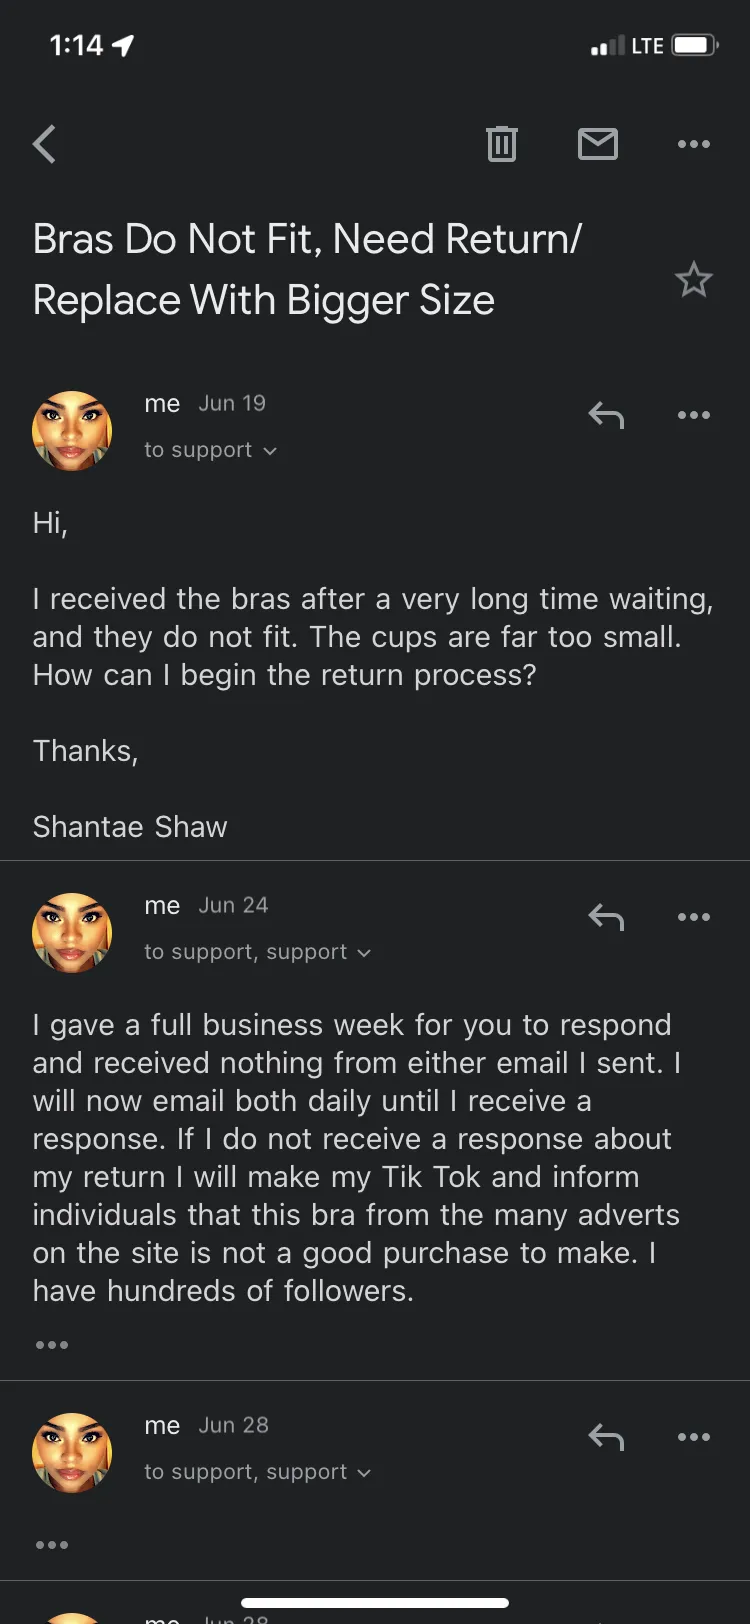
Task: Expand recipient details on Jun 19 message
Action: (211, 450)
